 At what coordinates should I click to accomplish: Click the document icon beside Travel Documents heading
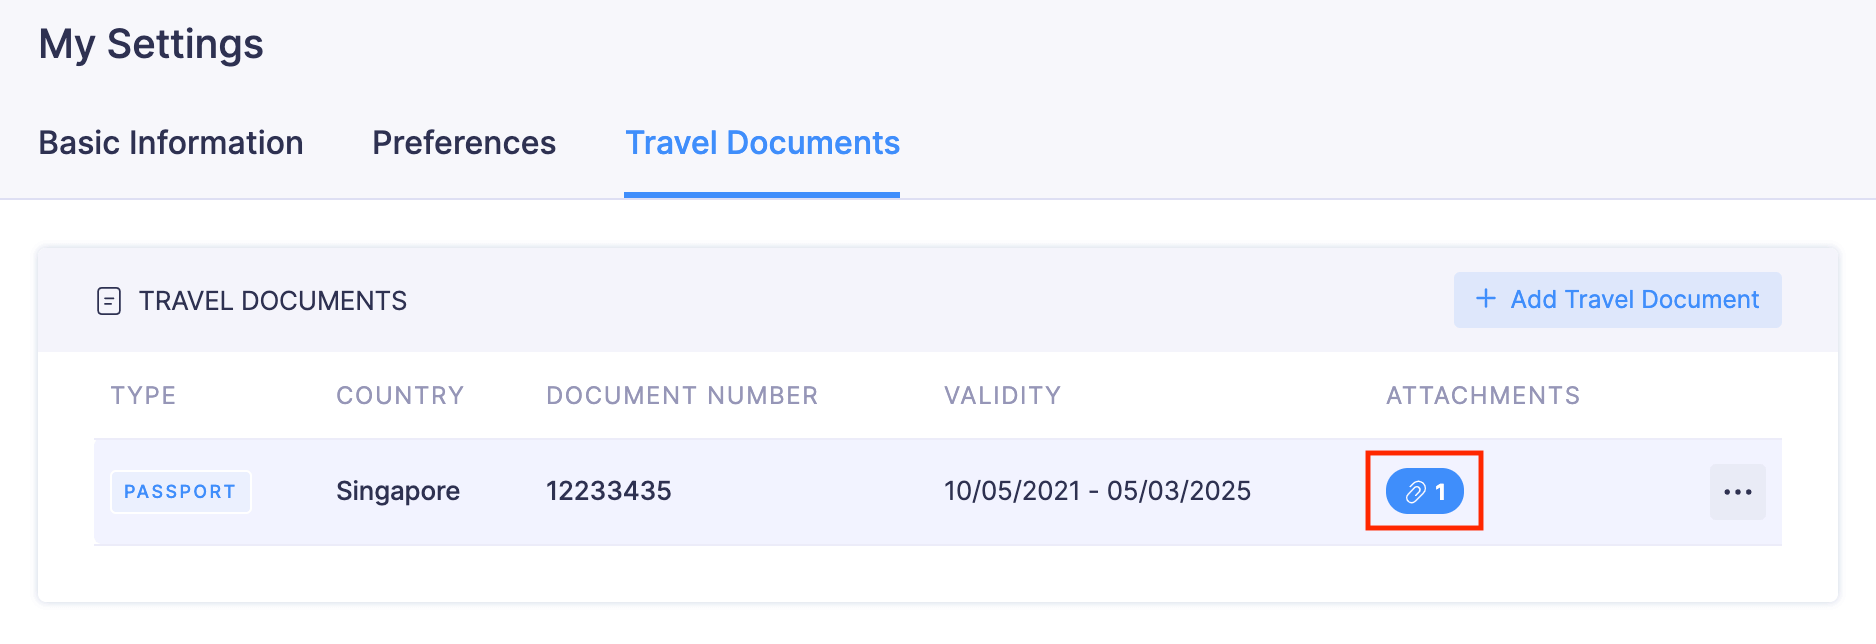(x=109, y=301)
